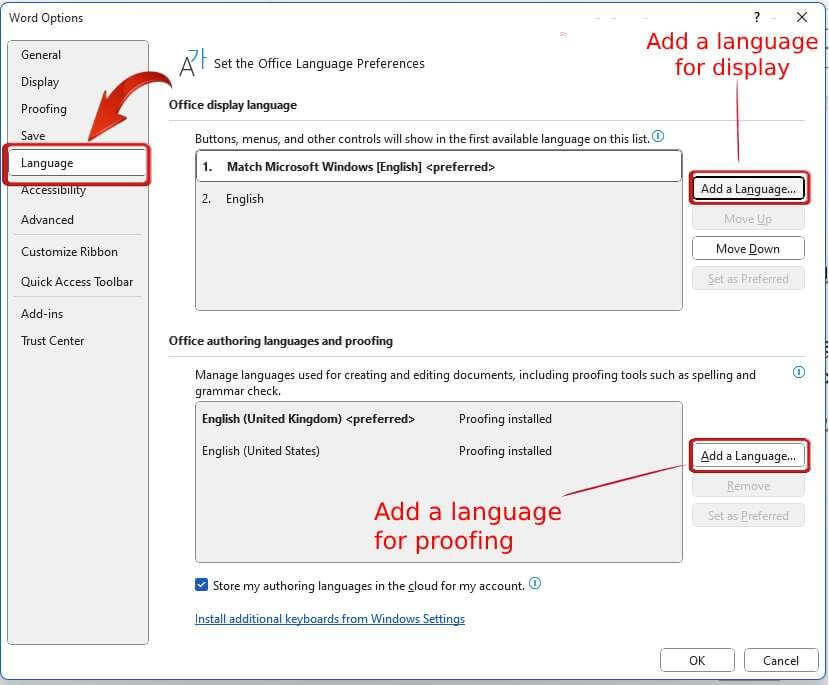829x685 pixels.
Task: Open the Customize Ribbon section
Action: tap(69, 251)
